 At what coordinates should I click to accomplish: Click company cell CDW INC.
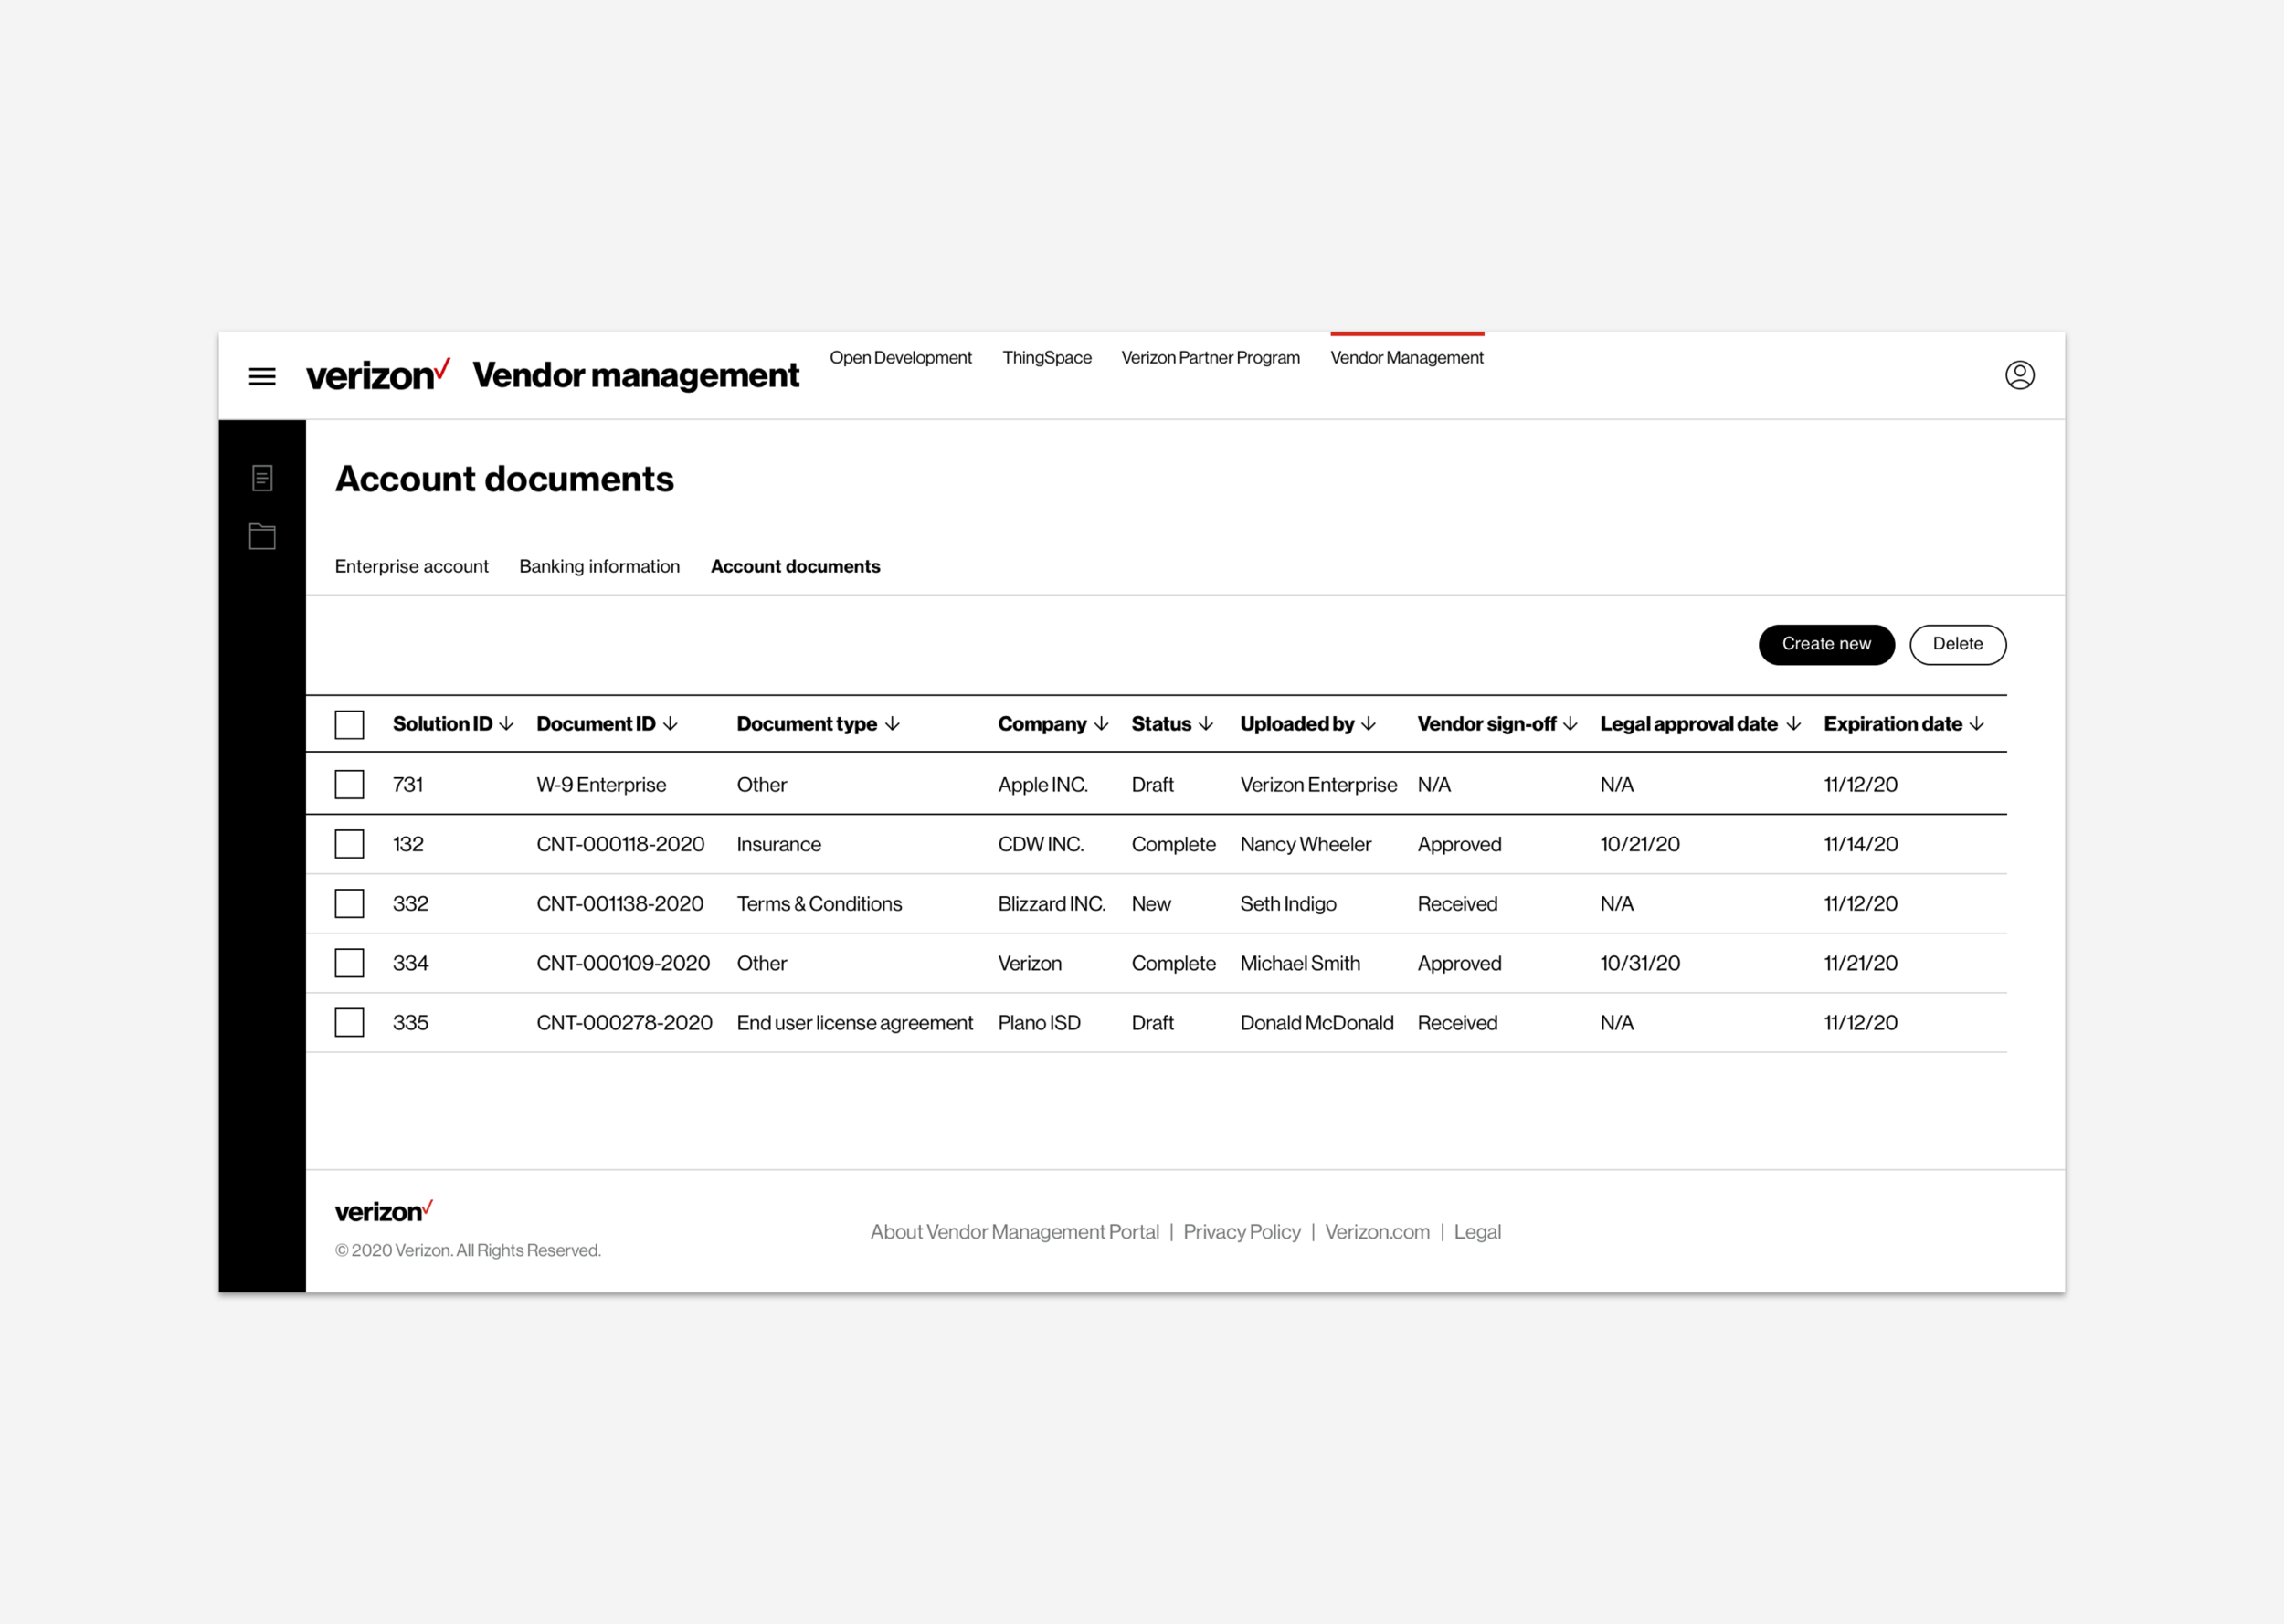click(x=1040, y=844)
